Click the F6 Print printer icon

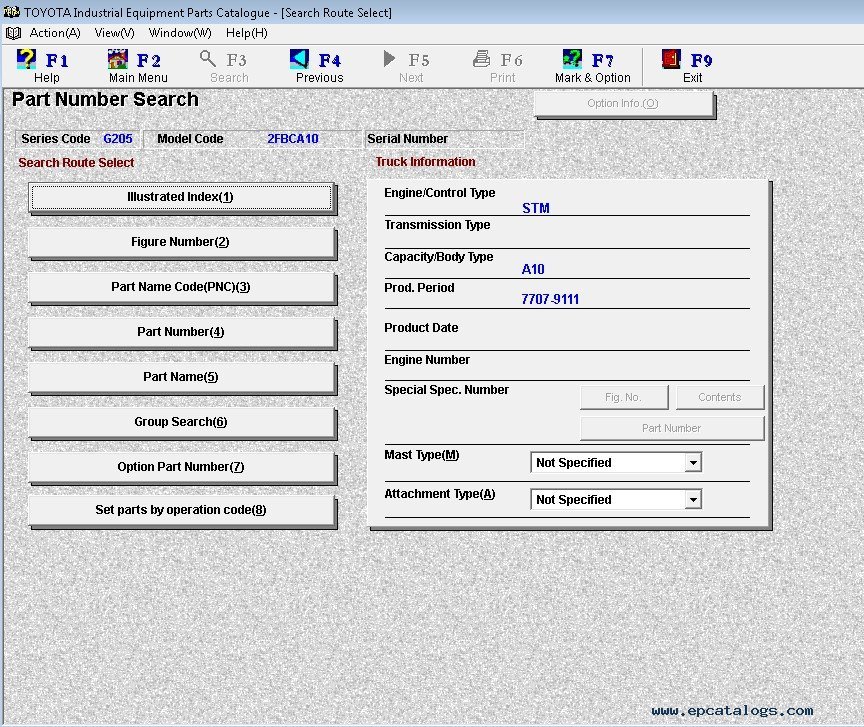(x=482, y=58)
